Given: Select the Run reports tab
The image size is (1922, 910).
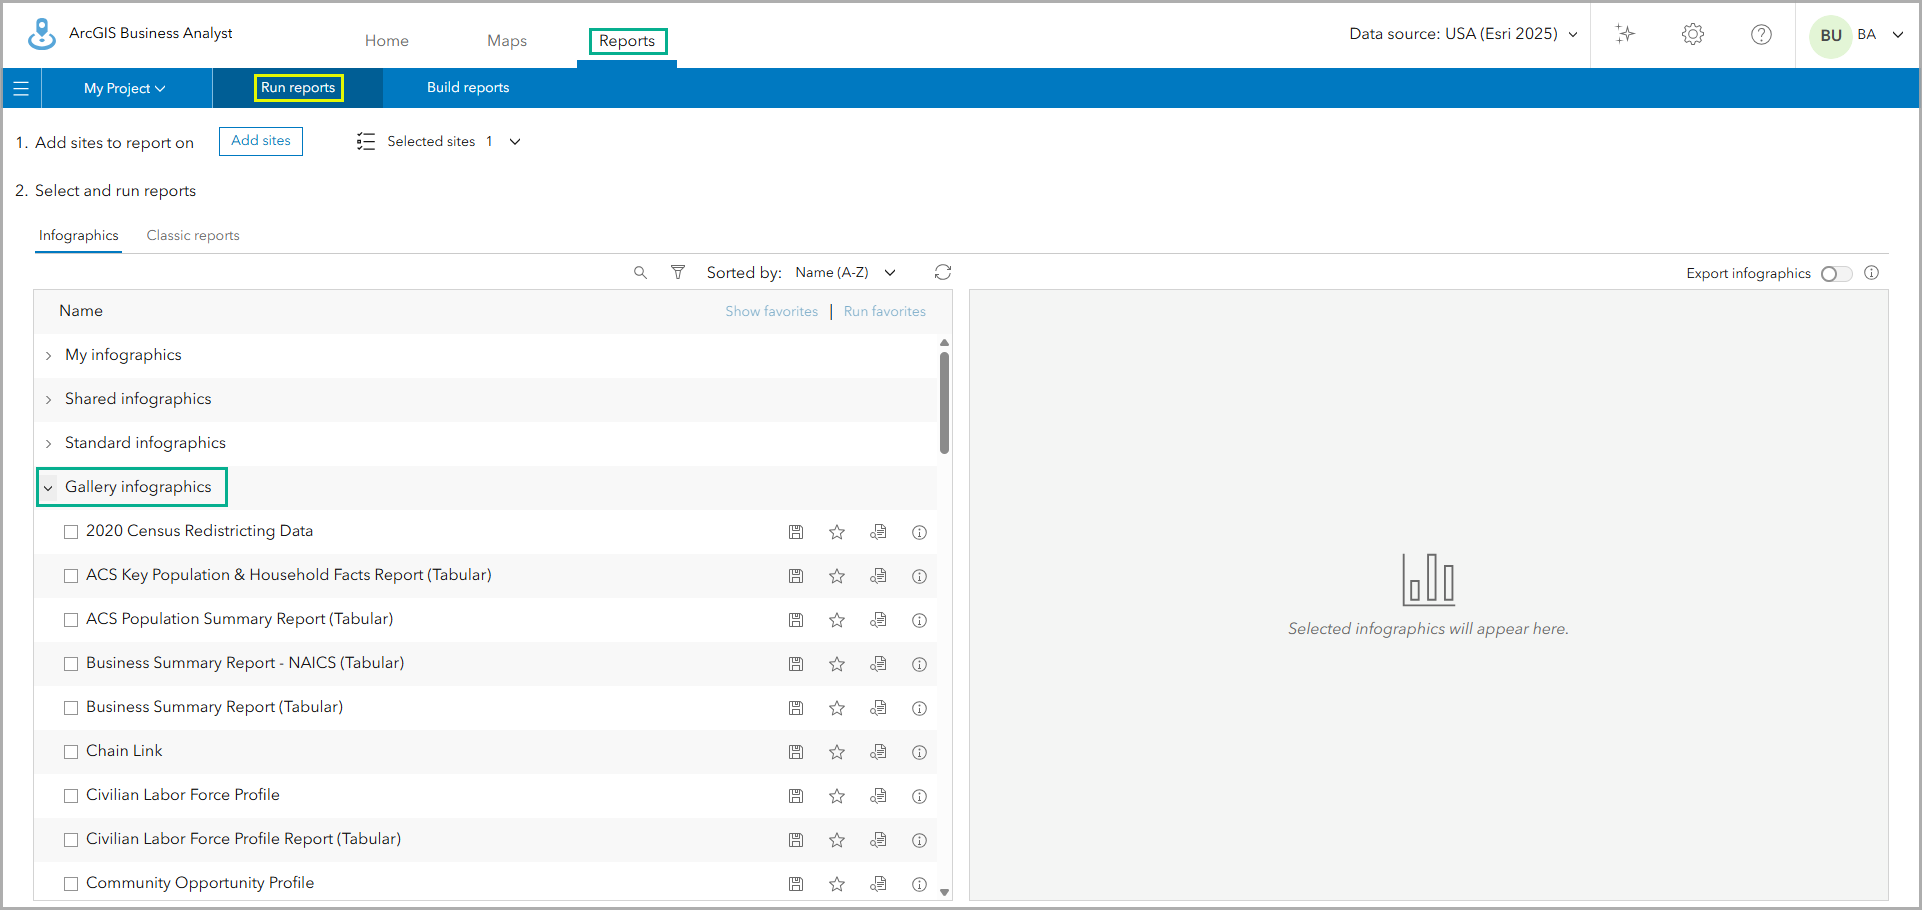Looking at the screenshot, I should click(x=298, y=88).
